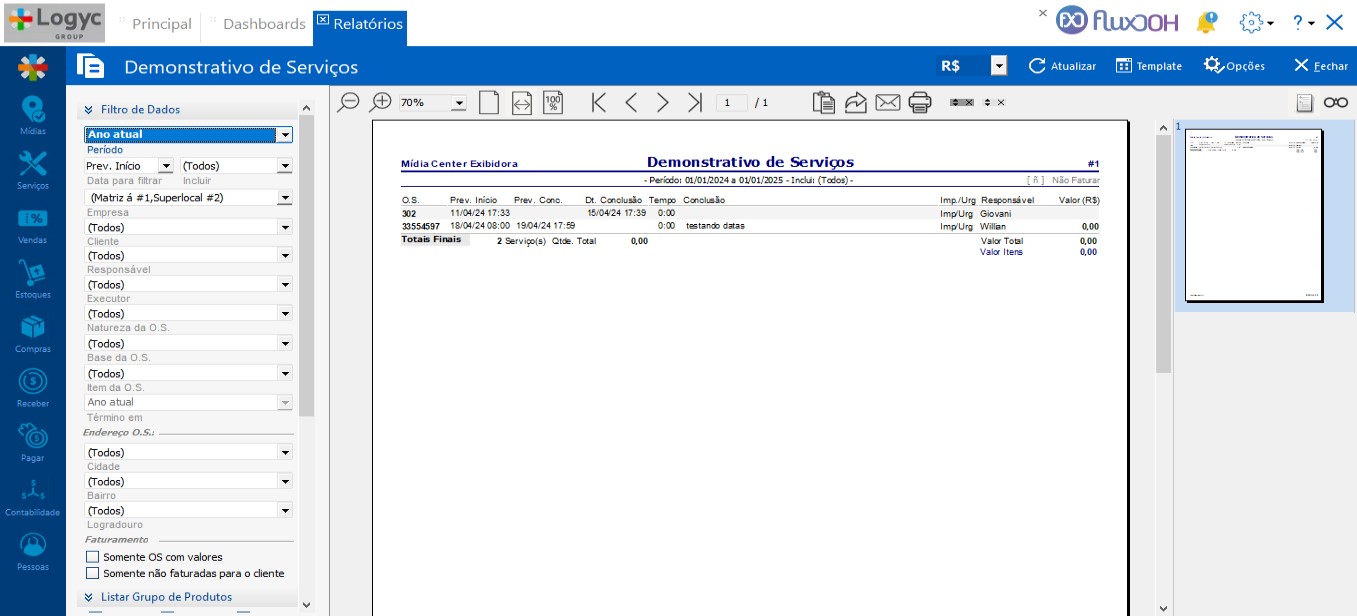Print the report using printer icon
Viewport: 1357px width, 616px height.
[920, 102]
